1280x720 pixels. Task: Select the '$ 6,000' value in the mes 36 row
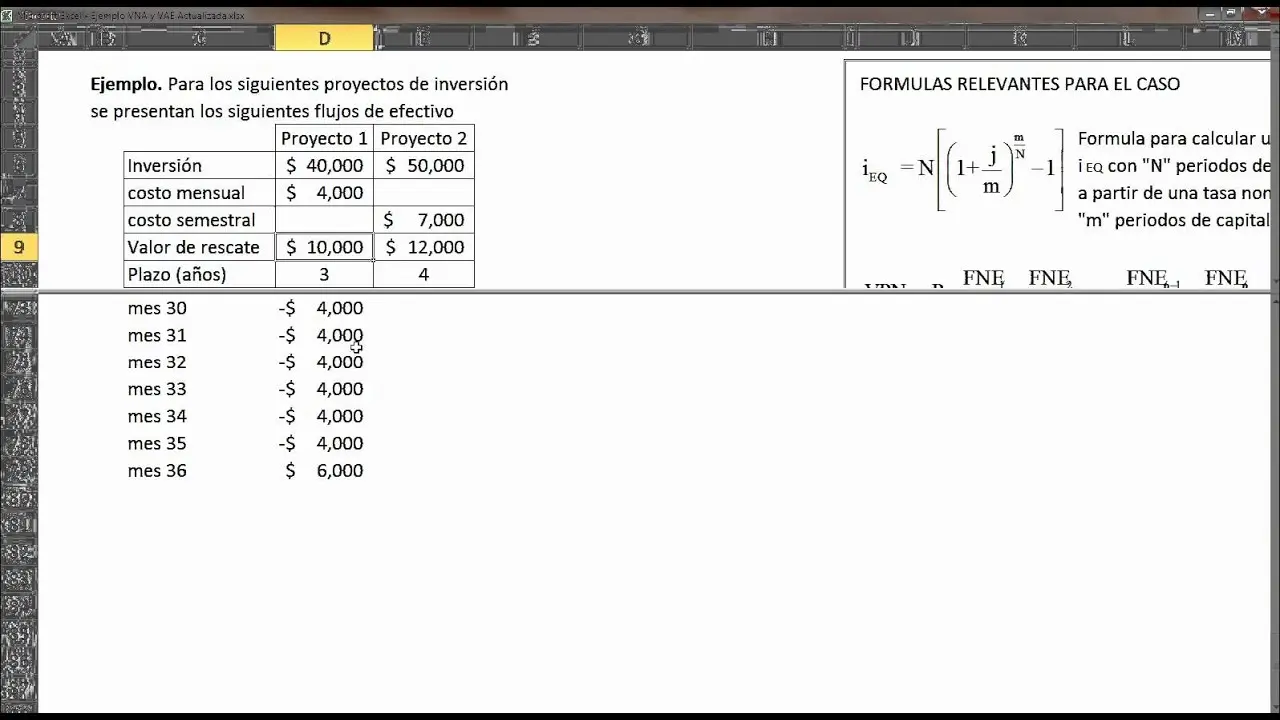[x=324, y=470]
